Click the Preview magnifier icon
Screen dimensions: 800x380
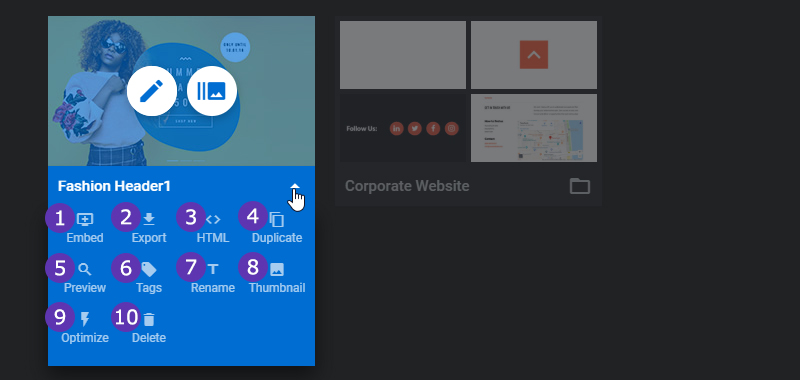pyautogui.click(x=85, y=269)
